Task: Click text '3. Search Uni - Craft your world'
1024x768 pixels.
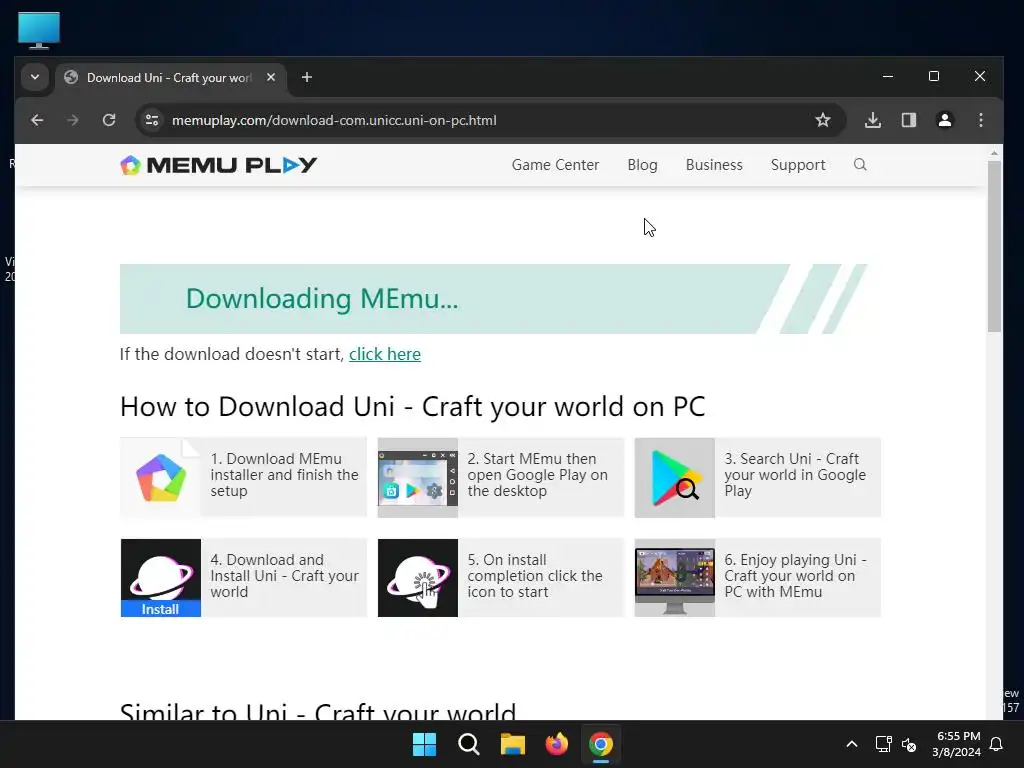Action: click(795, 475)
